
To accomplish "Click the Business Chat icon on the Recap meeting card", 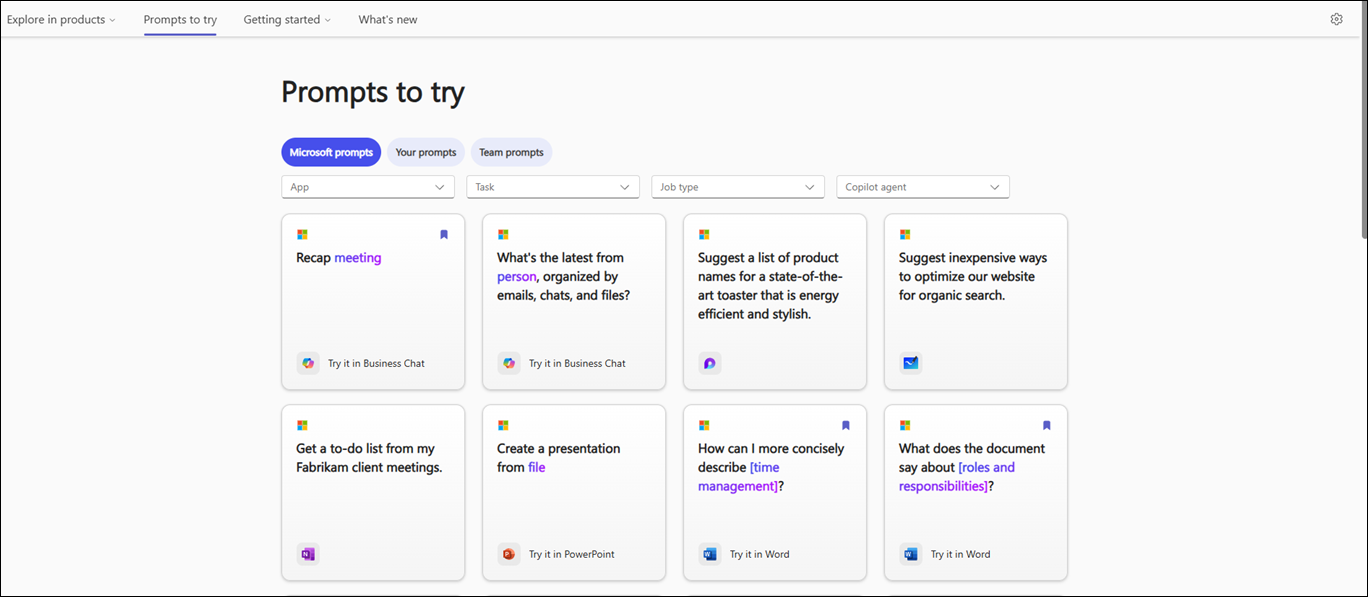I will (307, 363).
